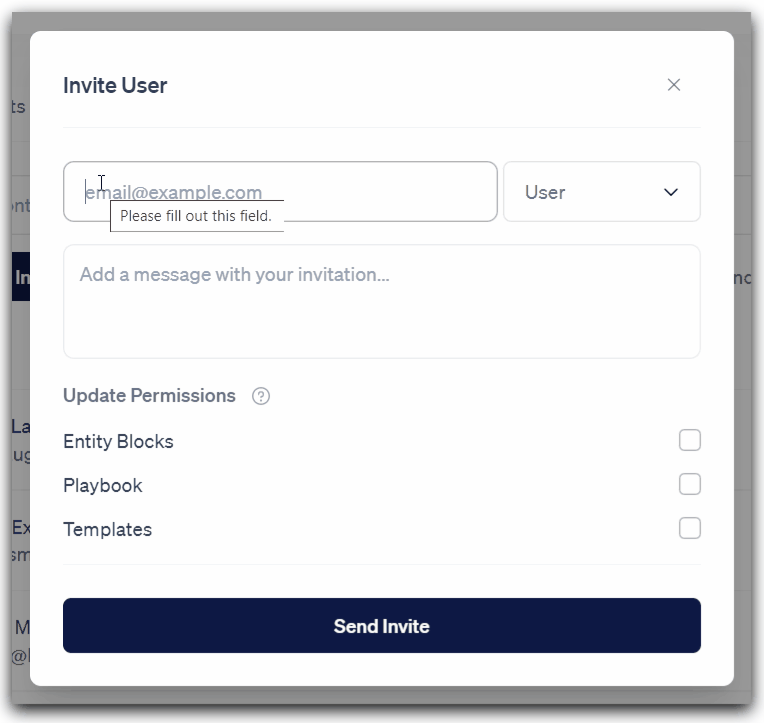The image size is (764, 723).
Task: Tick the Playbook permission checkbox
Action: pos(689,484)
